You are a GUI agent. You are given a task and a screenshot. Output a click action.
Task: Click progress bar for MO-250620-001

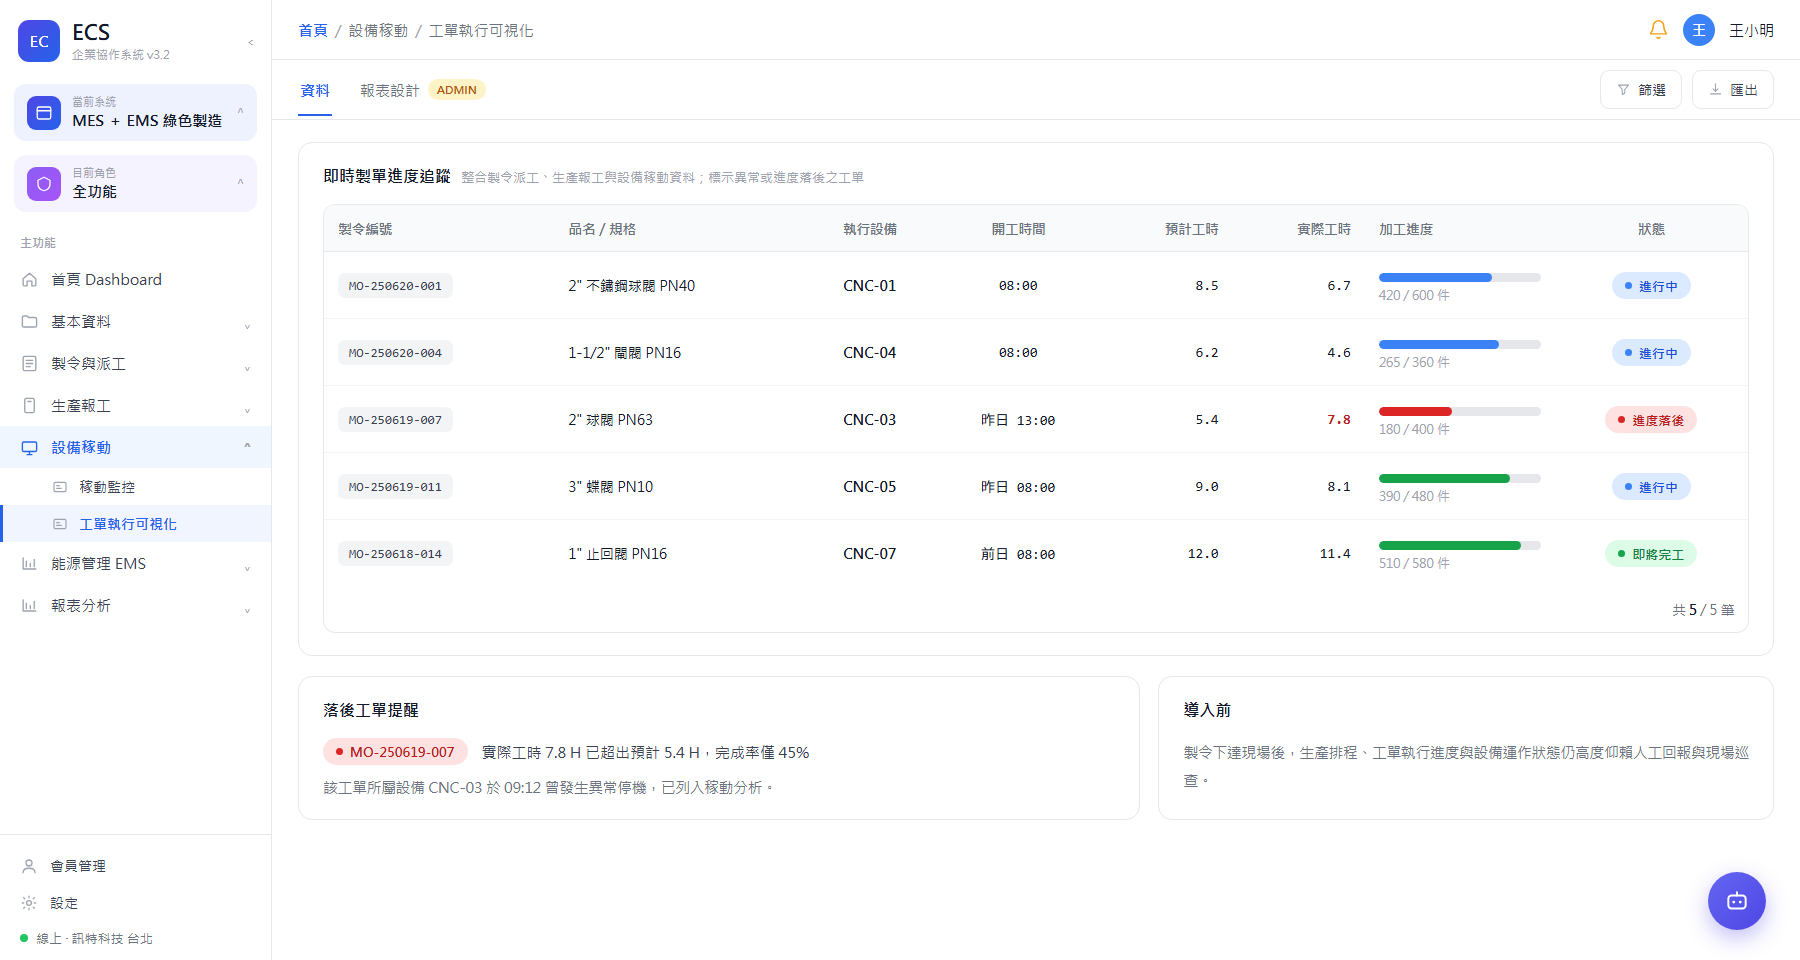click(1460, 277)
